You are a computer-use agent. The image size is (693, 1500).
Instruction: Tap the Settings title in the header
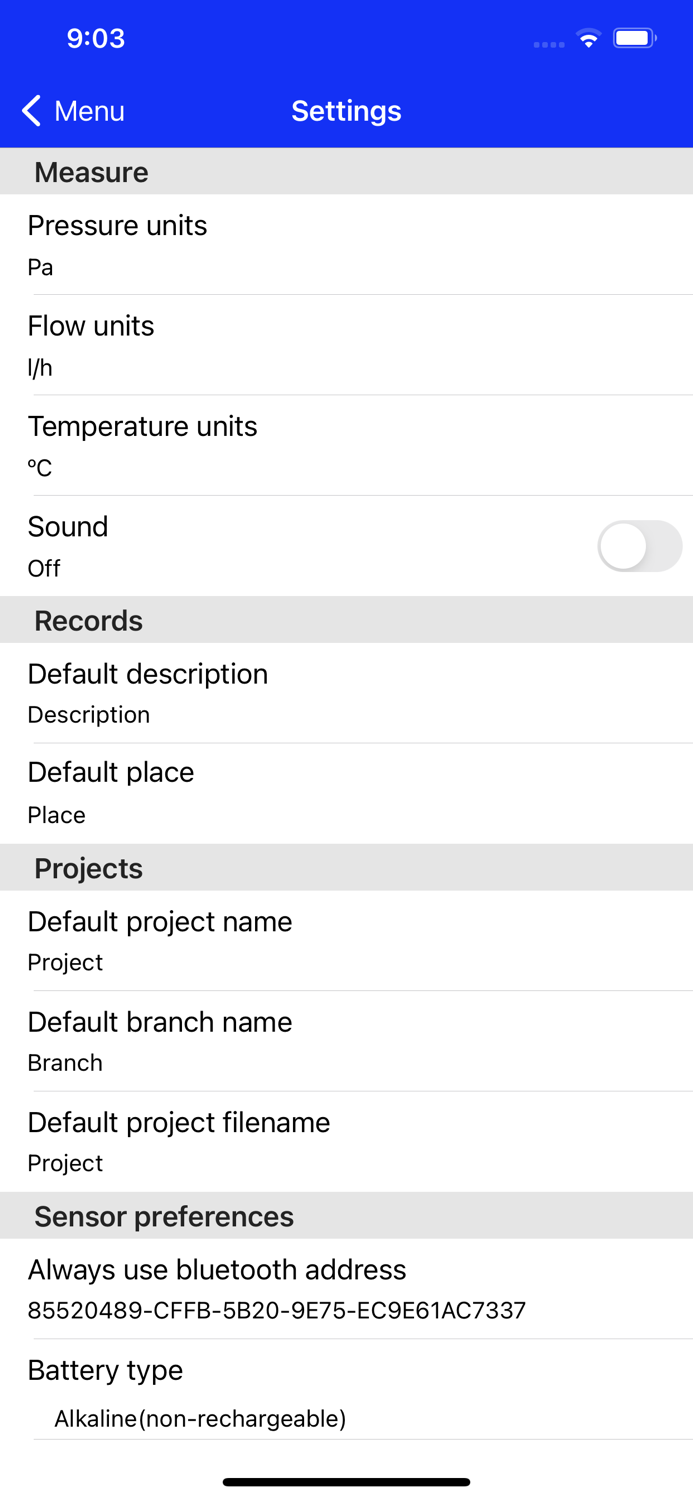pyautogui.click(x=346, y=111)
